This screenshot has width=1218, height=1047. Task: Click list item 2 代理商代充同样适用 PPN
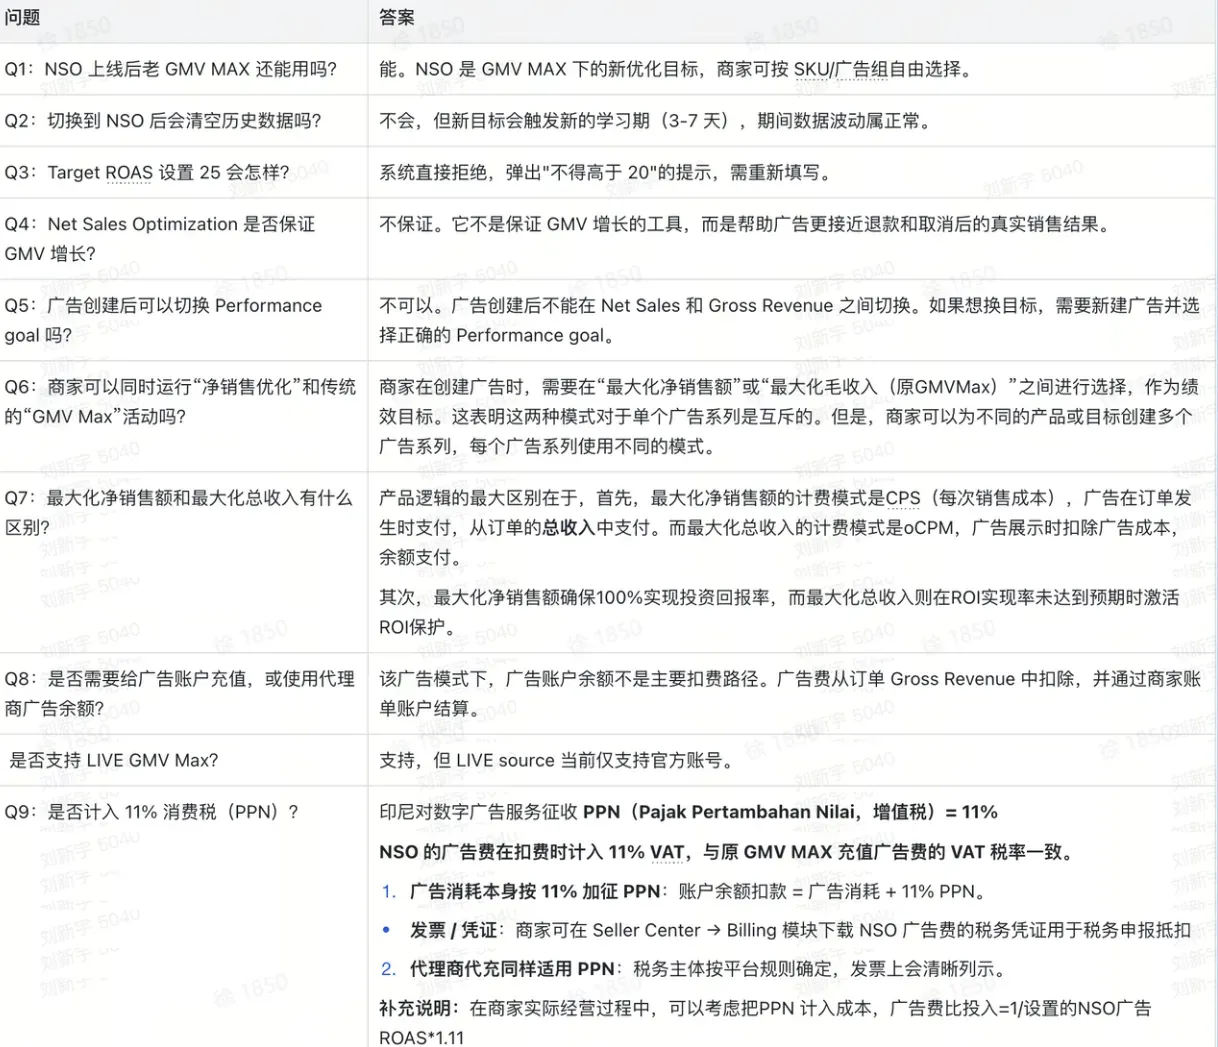tap(694, 969)
